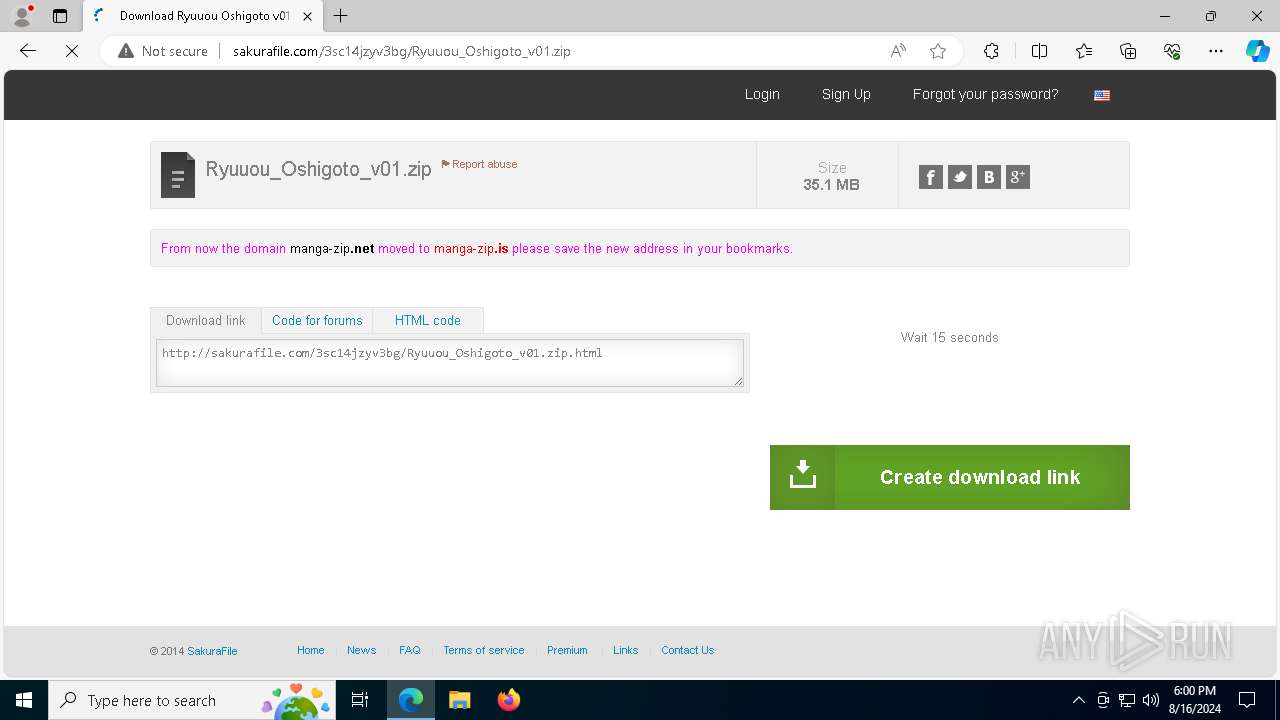Open notification center icon

pos(1247,700)
